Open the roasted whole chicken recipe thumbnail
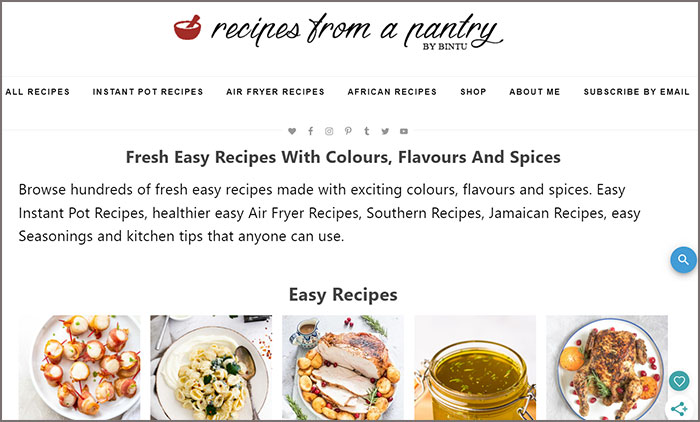 click(607, 367)
